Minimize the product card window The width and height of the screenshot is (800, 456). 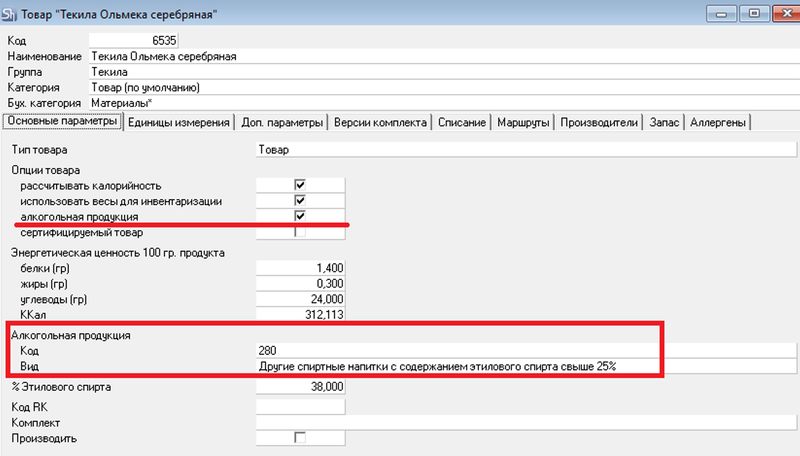721,14
